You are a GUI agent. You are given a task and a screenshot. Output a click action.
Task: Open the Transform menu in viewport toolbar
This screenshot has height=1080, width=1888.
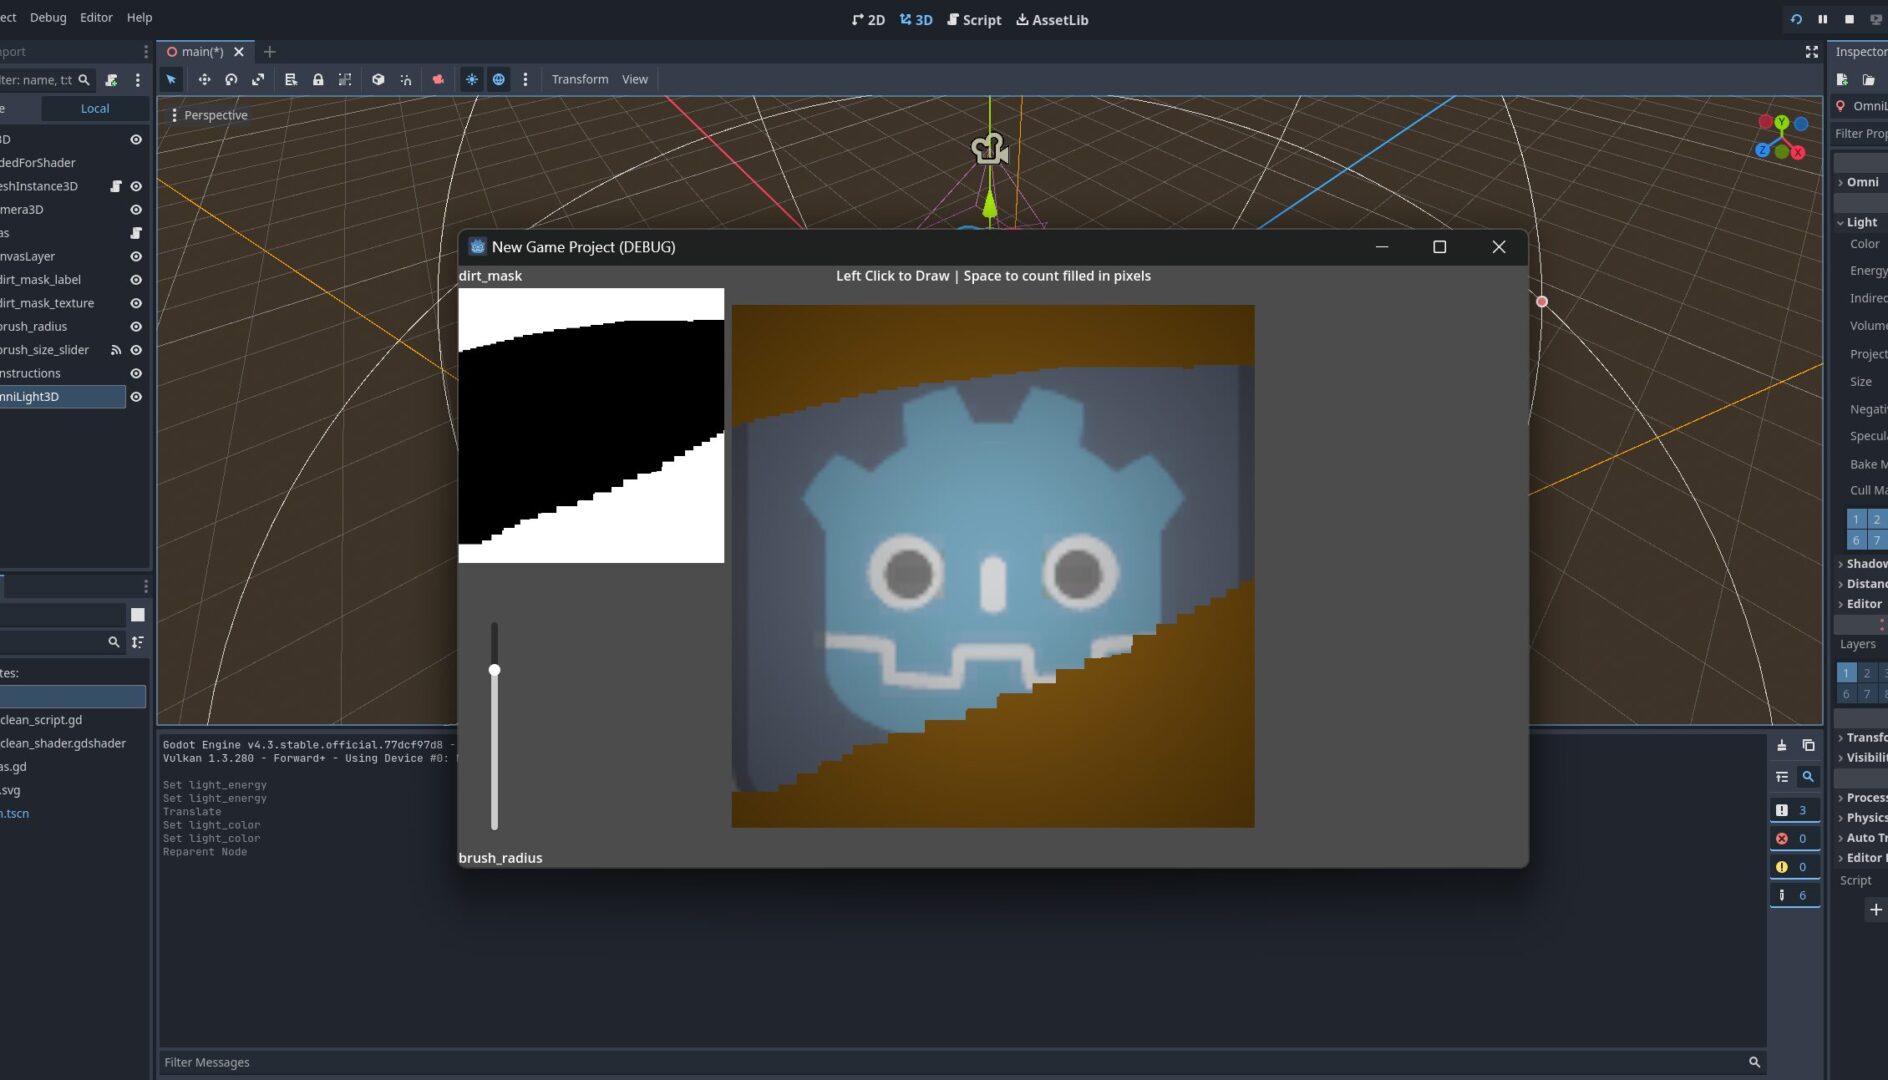(x=580, y=79)
